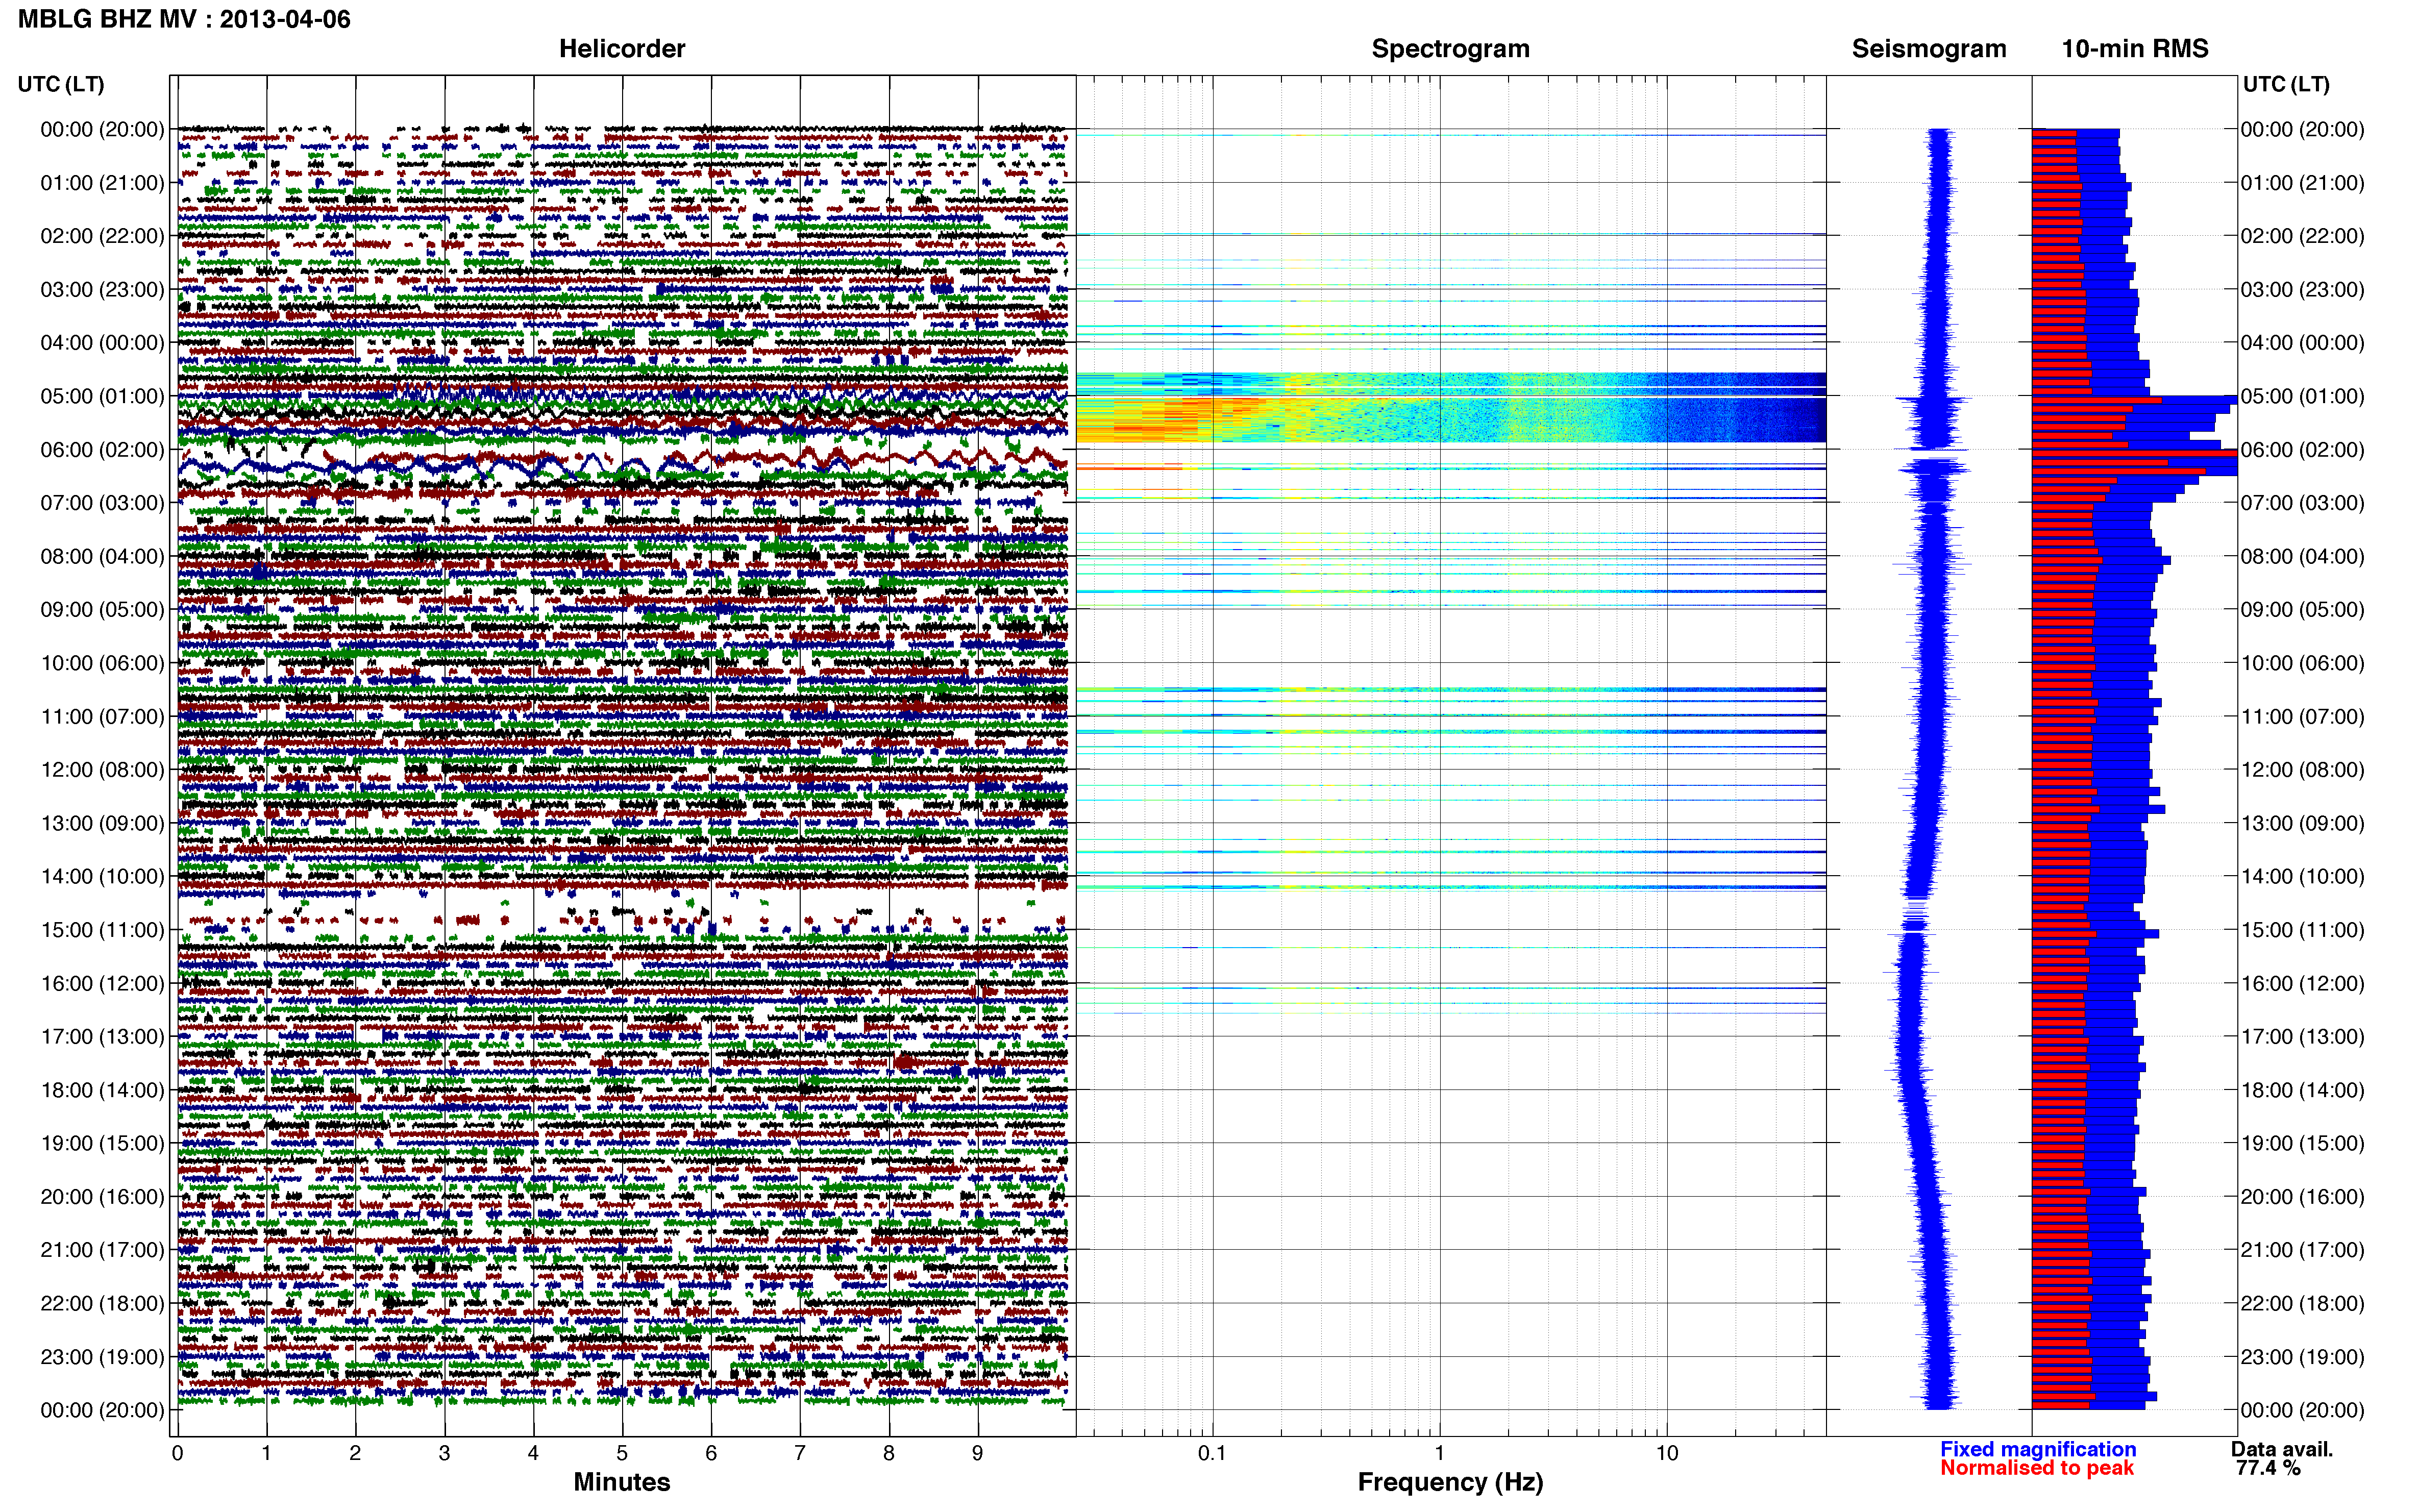Click the 4 tick on the Minutes axis

pos(533,1452)
